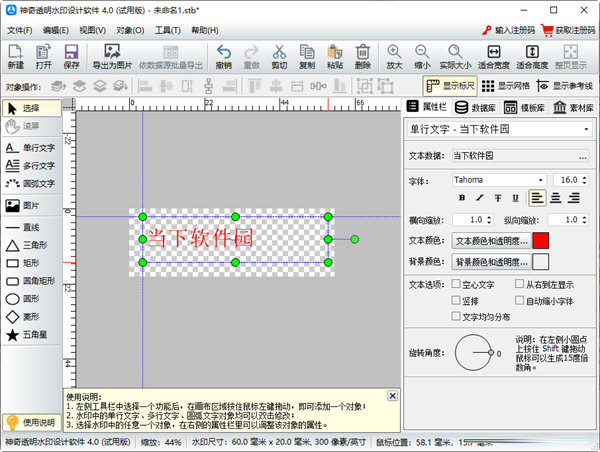Toggle underline U formatting button
Screen dimensions: 600x452
[515, 198]
